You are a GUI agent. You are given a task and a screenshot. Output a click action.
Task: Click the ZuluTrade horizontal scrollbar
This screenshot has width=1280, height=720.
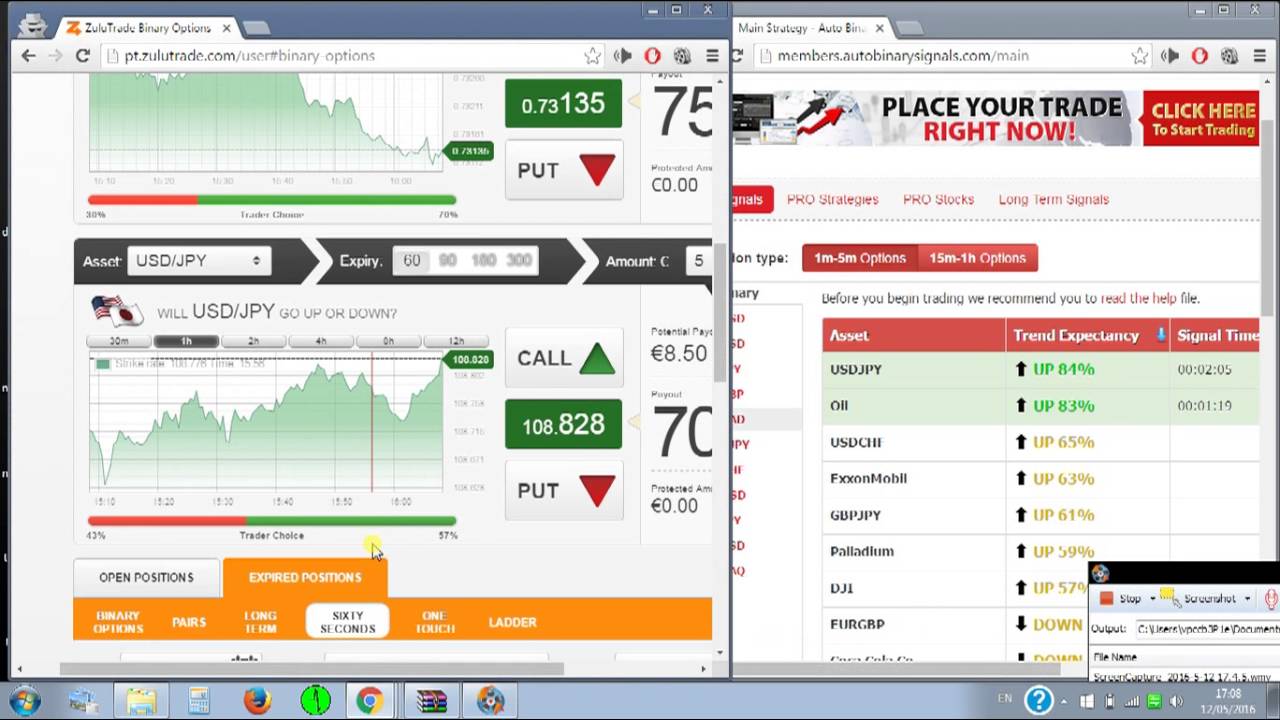(311, 669)
